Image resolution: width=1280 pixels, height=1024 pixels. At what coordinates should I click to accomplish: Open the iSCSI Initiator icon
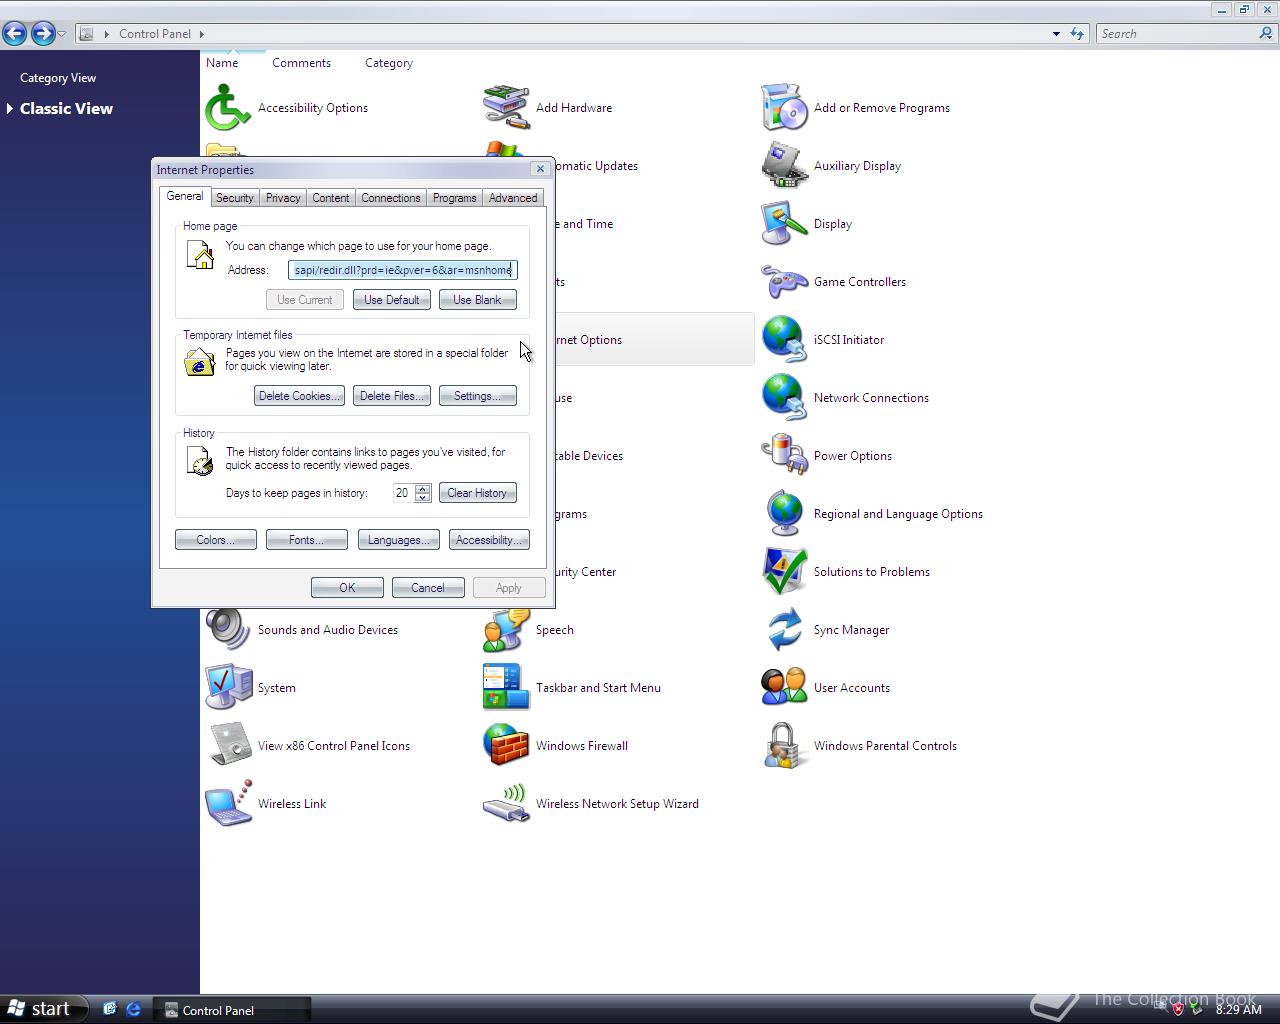784,340
